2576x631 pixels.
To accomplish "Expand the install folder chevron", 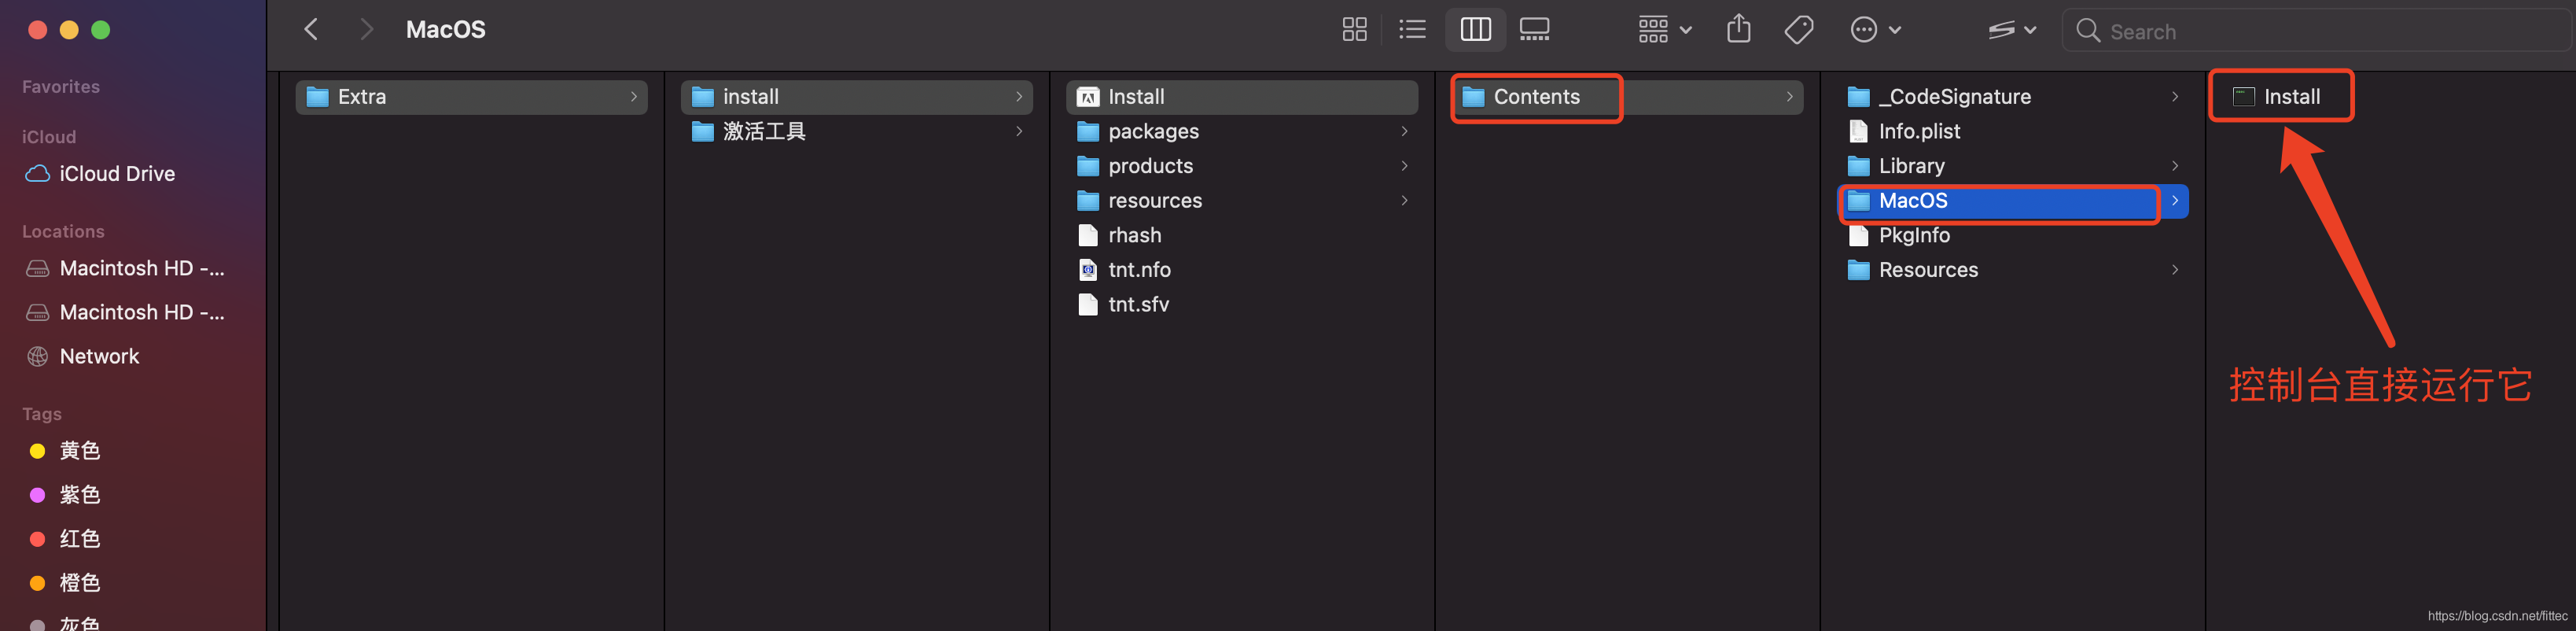I will [1019, 97].
